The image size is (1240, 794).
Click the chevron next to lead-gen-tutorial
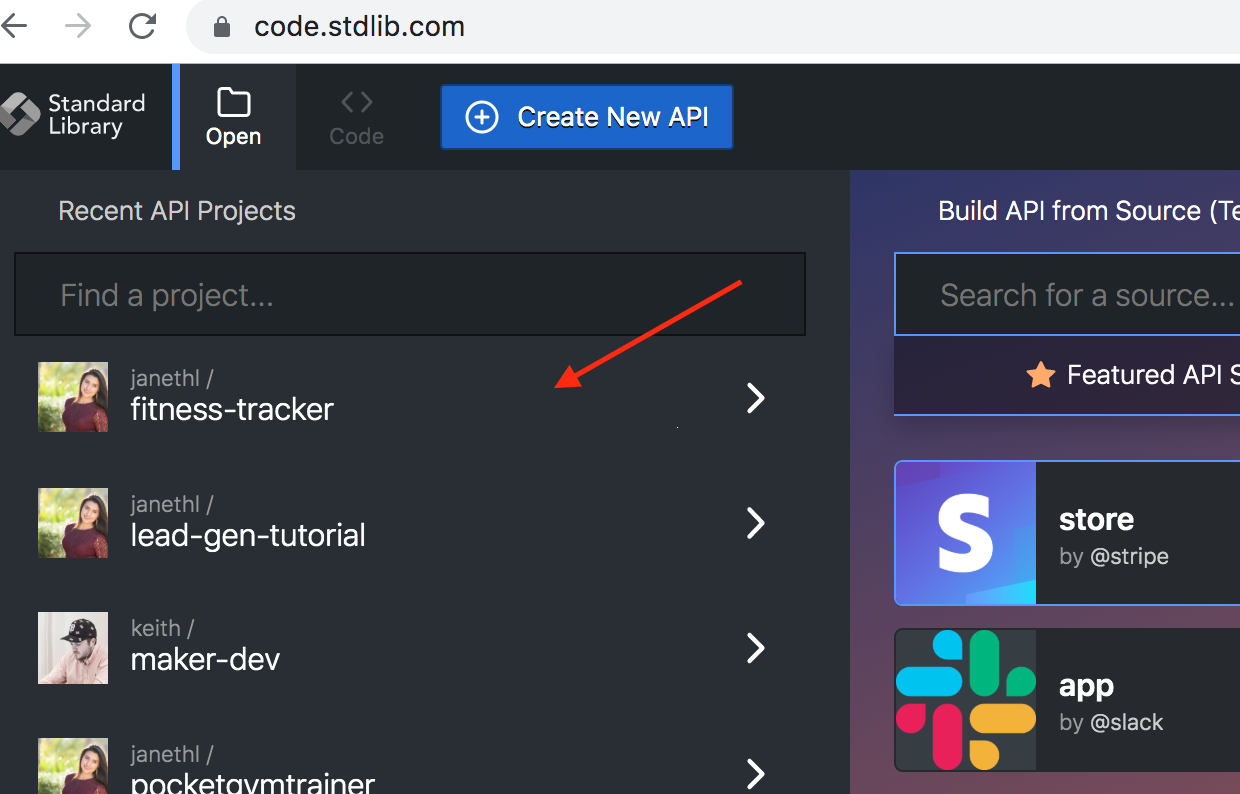point(756,523)
